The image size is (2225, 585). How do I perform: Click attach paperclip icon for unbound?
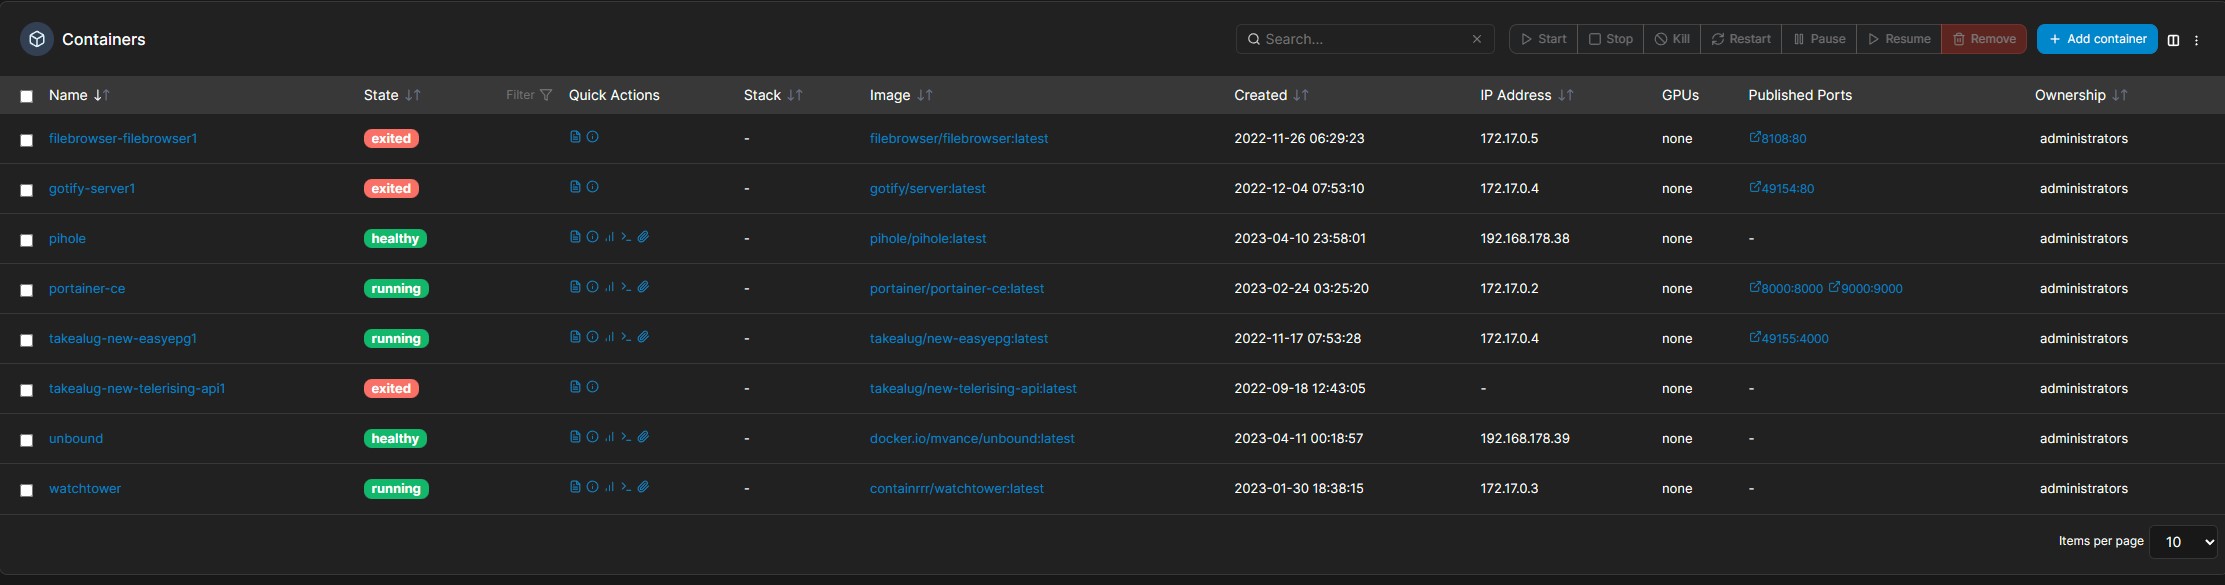(x=643, y=437)
